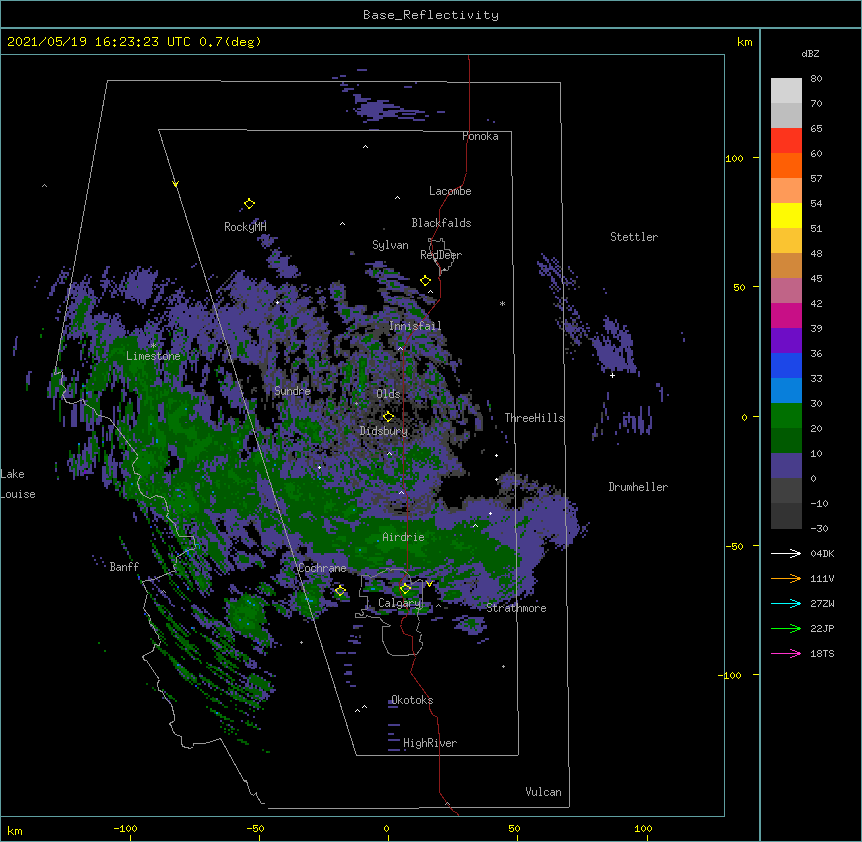This screenshot has width=862, height=842.
Task: Select the yellow 54 dBZ swatch
Action: (x=786, y=215)
